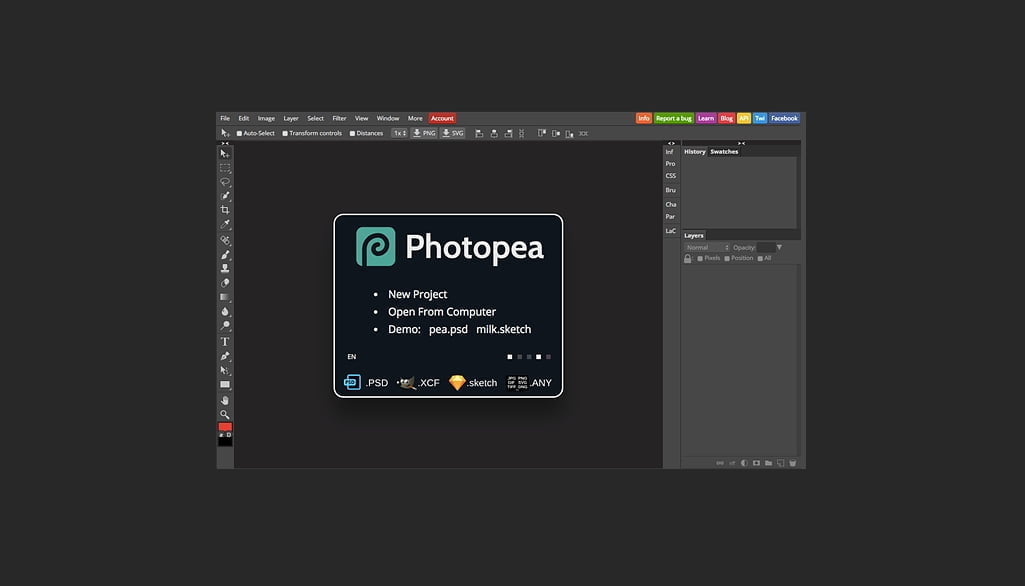Open the File menu
The height and width of the screenshot is (586, 1025).
click(x=225, y=118)
